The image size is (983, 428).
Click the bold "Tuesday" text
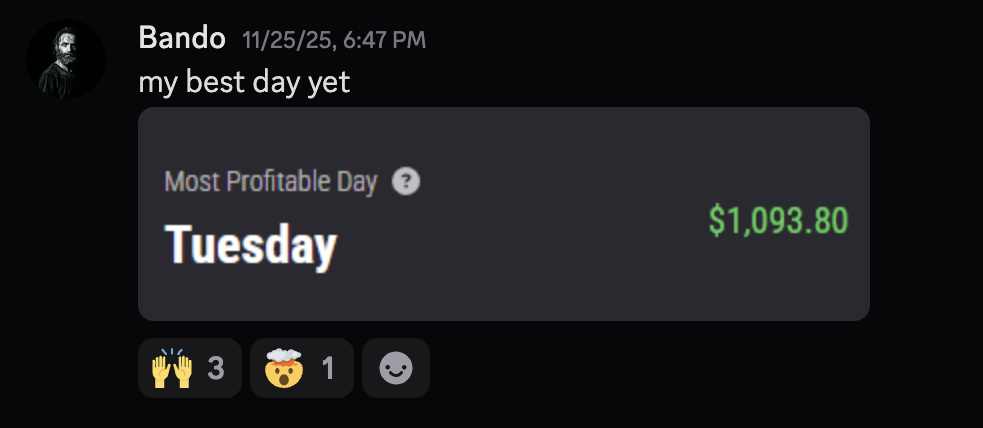click(x=250, y=243)
